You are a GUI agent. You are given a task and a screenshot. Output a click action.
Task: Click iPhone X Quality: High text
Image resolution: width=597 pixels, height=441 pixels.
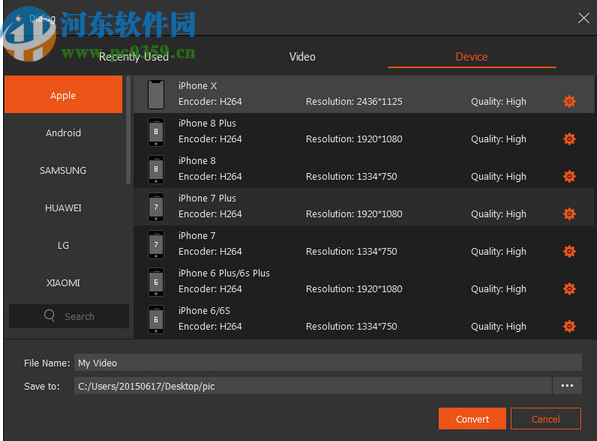[498, 102]
